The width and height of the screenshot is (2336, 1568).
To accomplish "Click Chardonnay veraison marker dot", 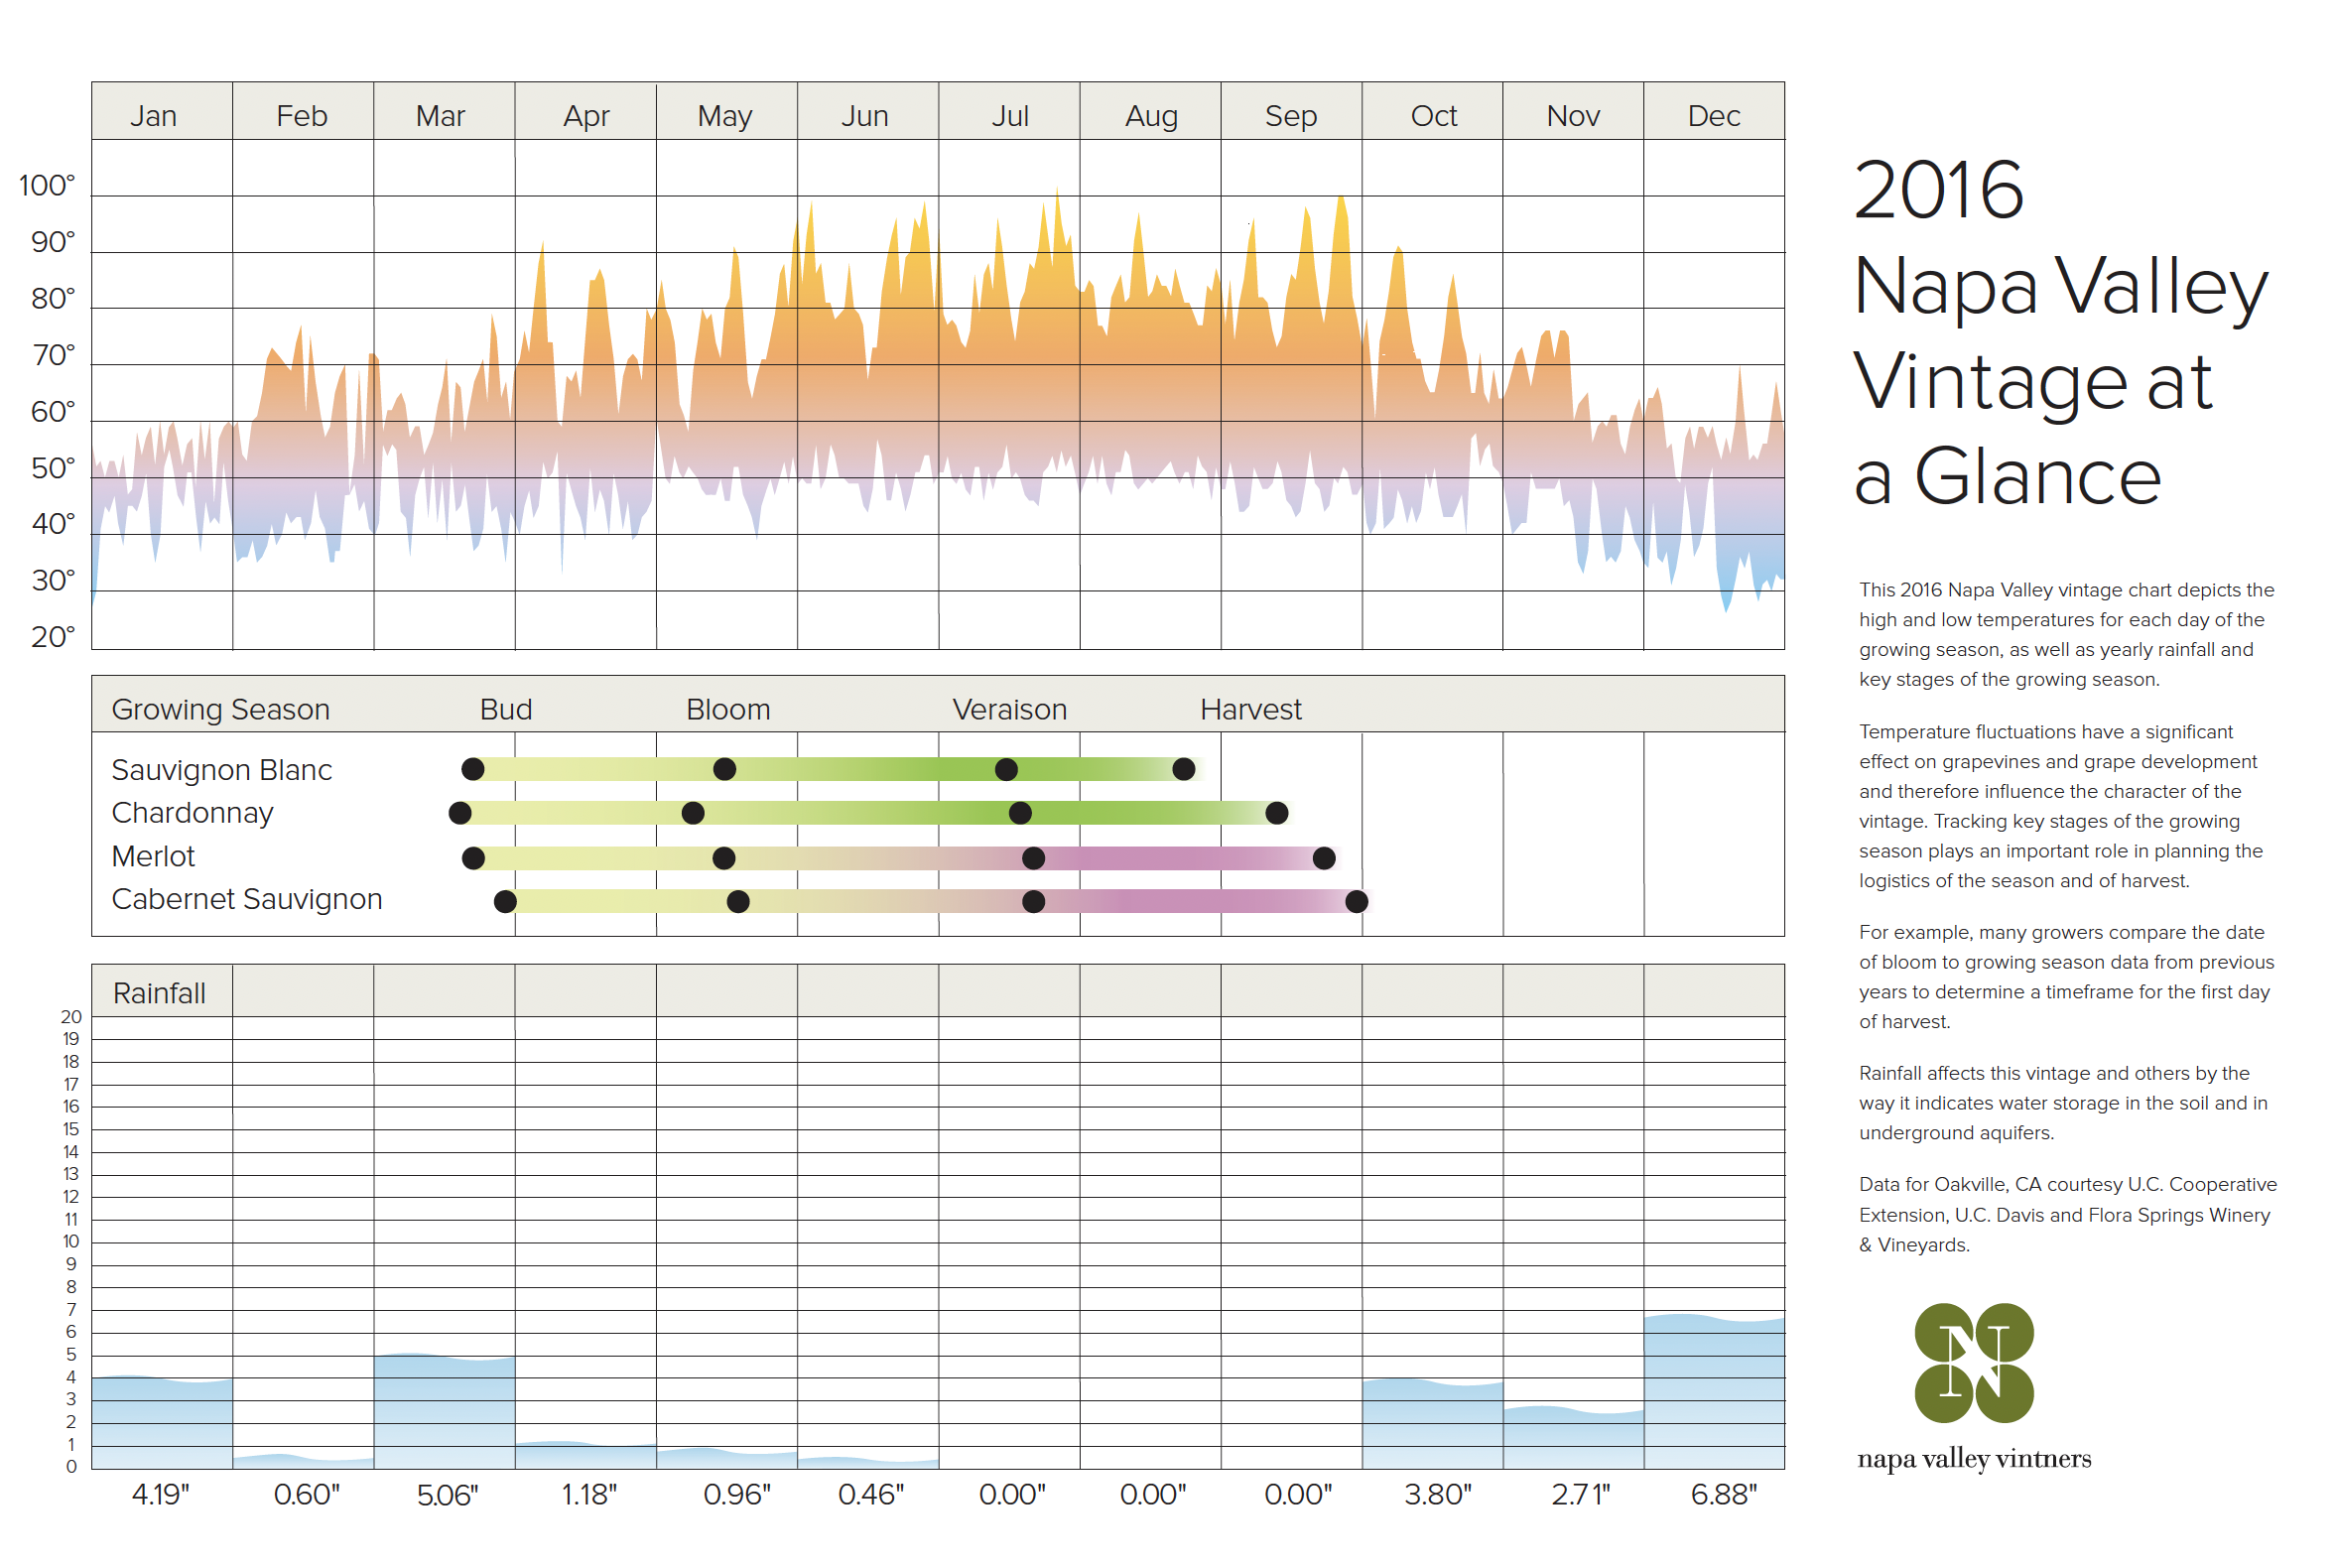I will (1019, 813).
